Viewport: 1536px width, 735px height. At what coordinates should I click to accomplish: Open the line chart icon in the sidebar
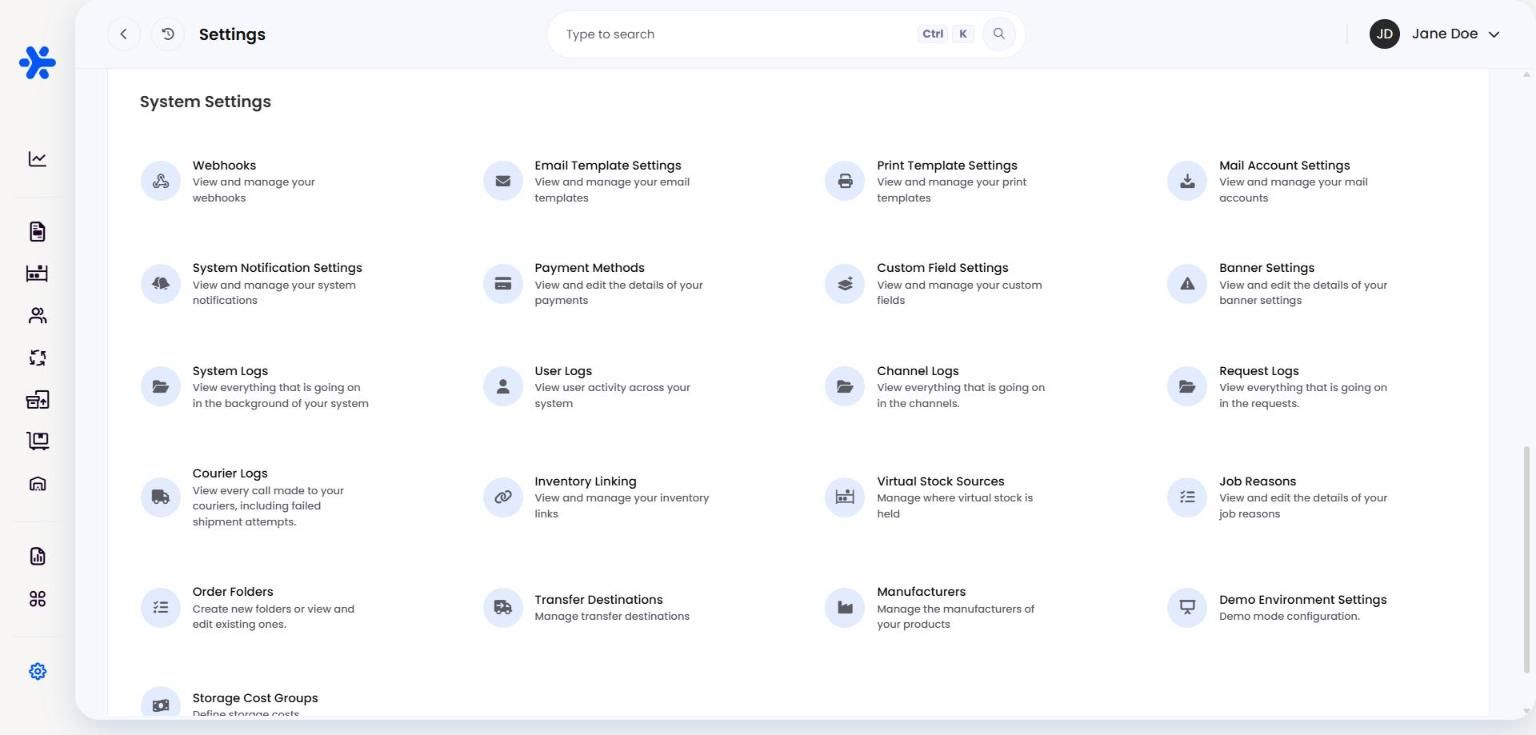point(37,159)
